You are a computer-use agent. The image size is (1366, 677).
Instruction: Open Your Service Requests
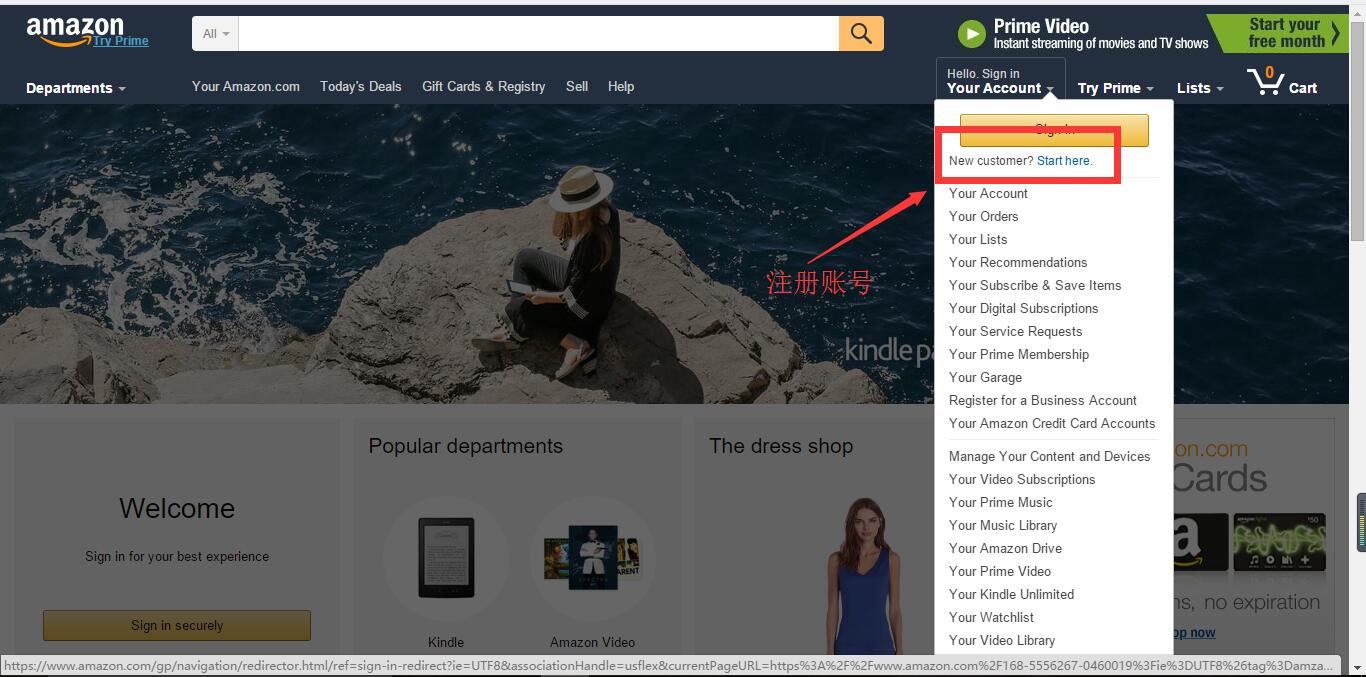(x=1015, y=332)
